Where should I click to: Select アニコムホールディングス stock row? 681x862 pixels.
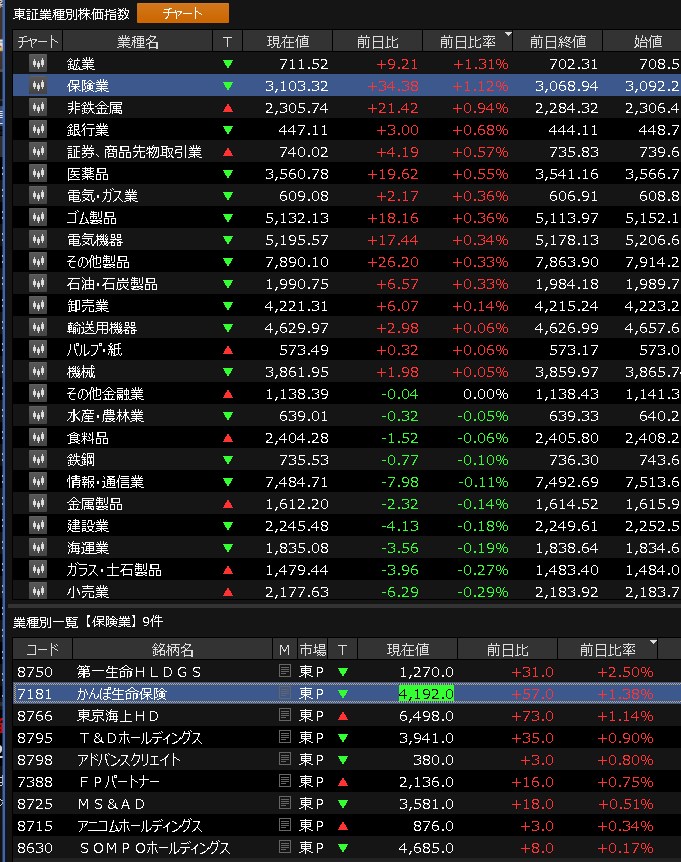(347, 826)
